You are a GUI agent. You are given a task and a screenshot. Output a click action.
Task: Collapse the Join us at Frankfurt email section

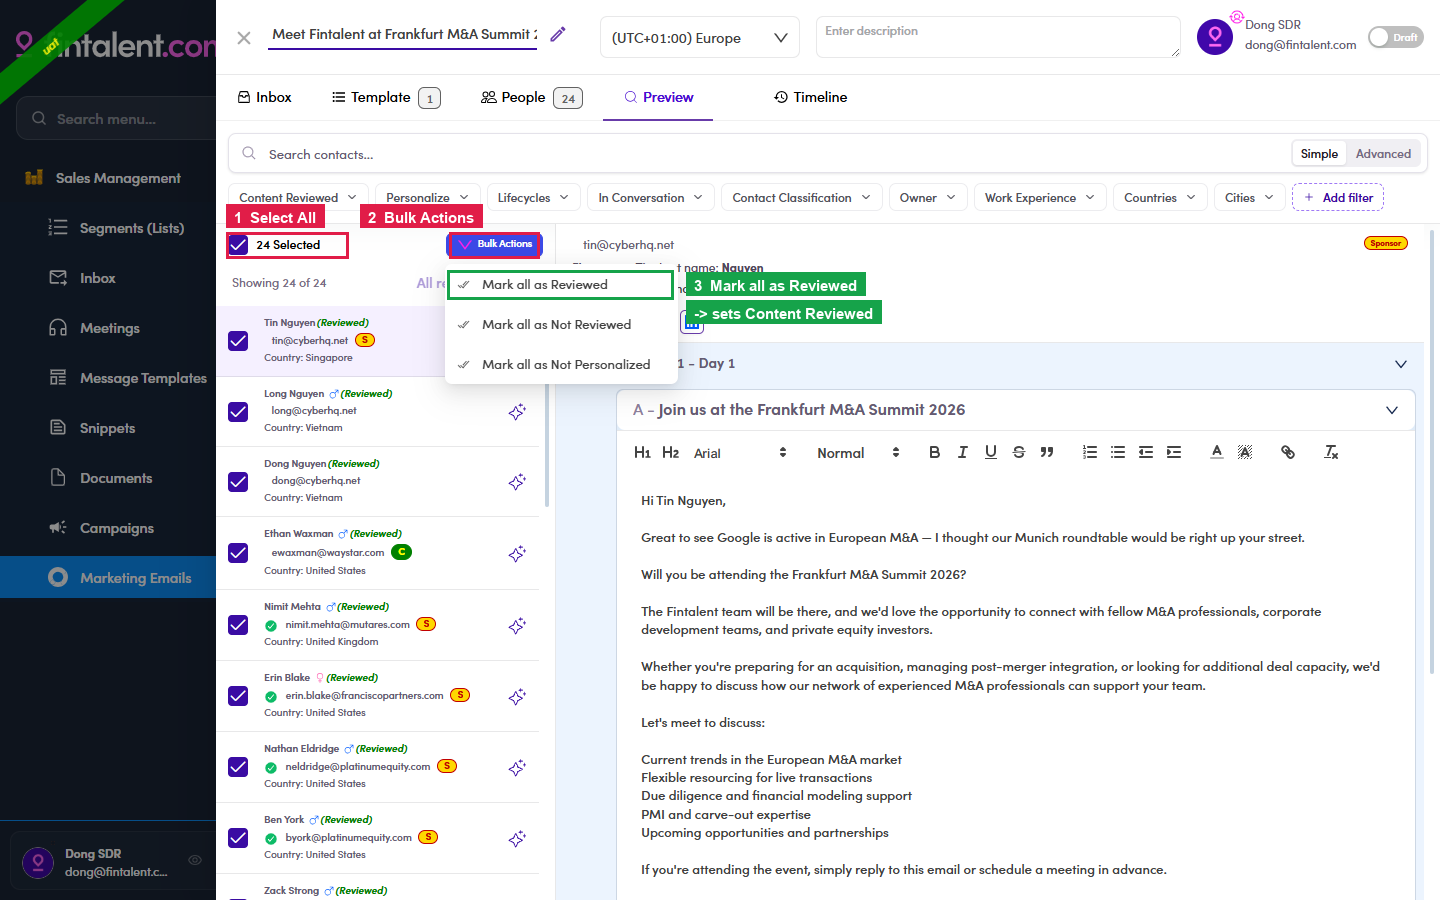click(x=1392, y=410)
